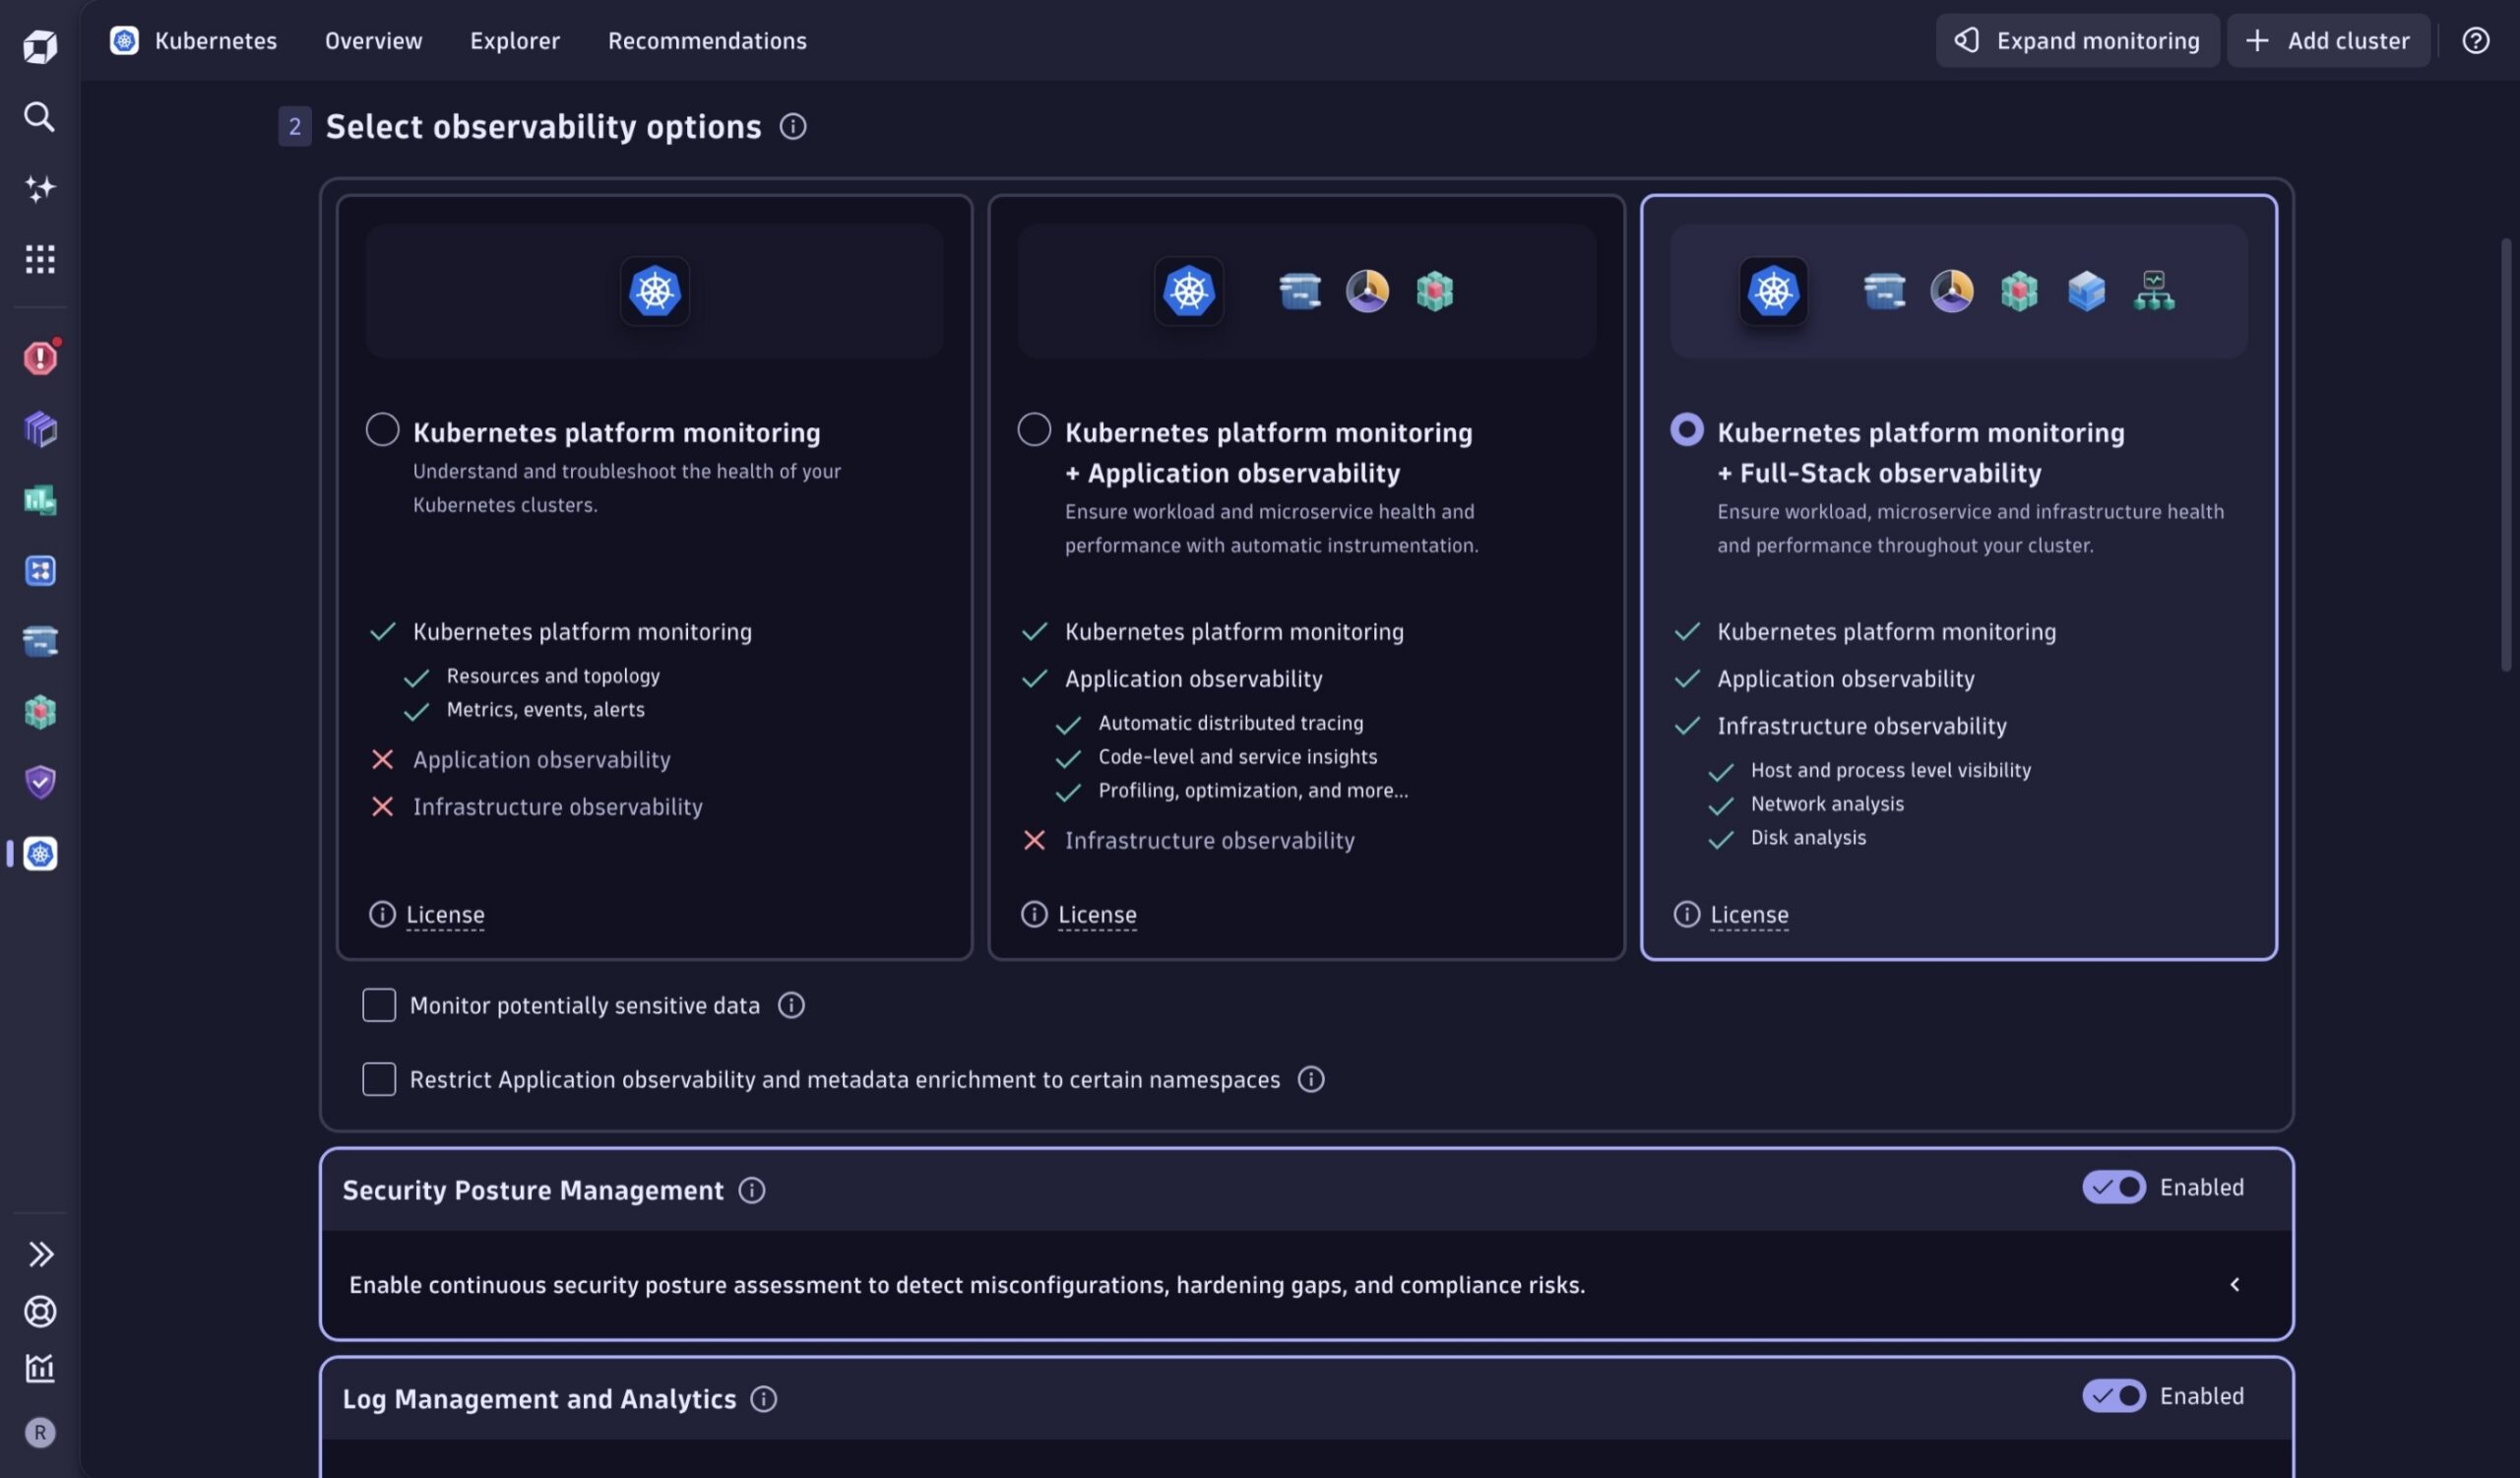Viewport: 2520px width, 1478px height.
Task: Click info icon beside Monitor potentially sensitive data
Action: [x=791, y=1005]
